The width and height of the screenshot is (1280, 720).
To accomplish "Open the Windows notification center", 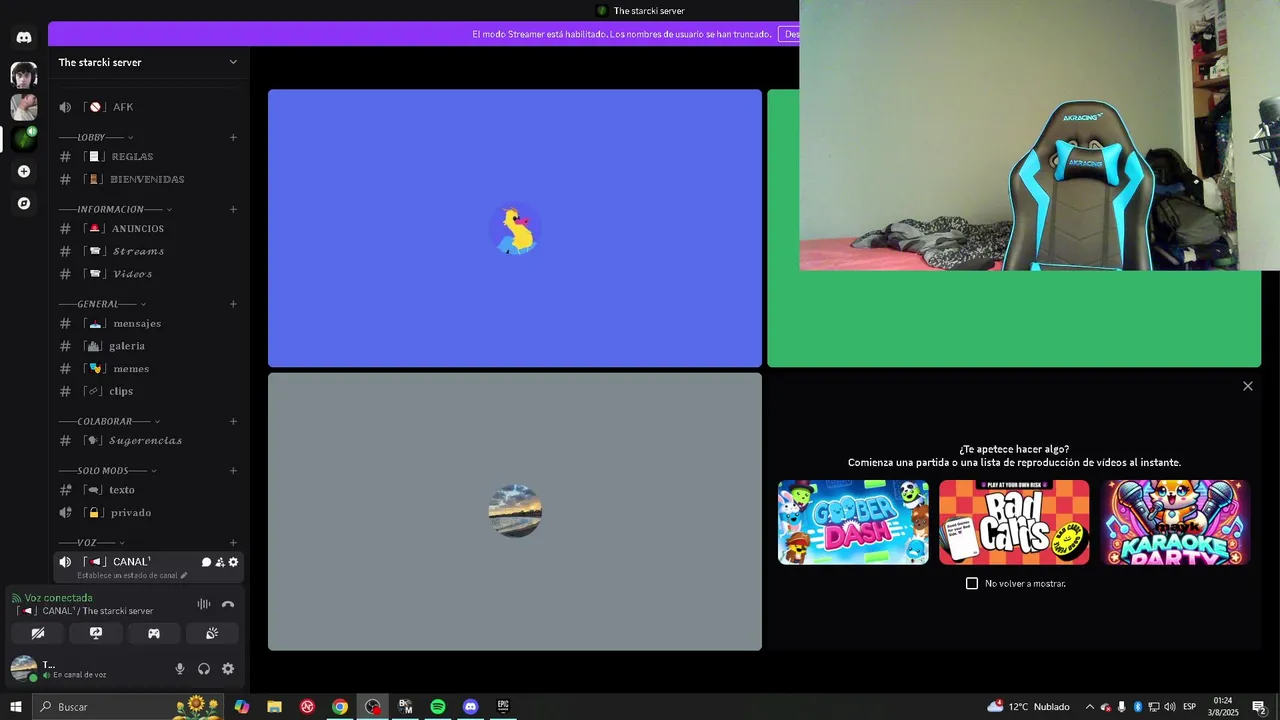I will 1259,707.
